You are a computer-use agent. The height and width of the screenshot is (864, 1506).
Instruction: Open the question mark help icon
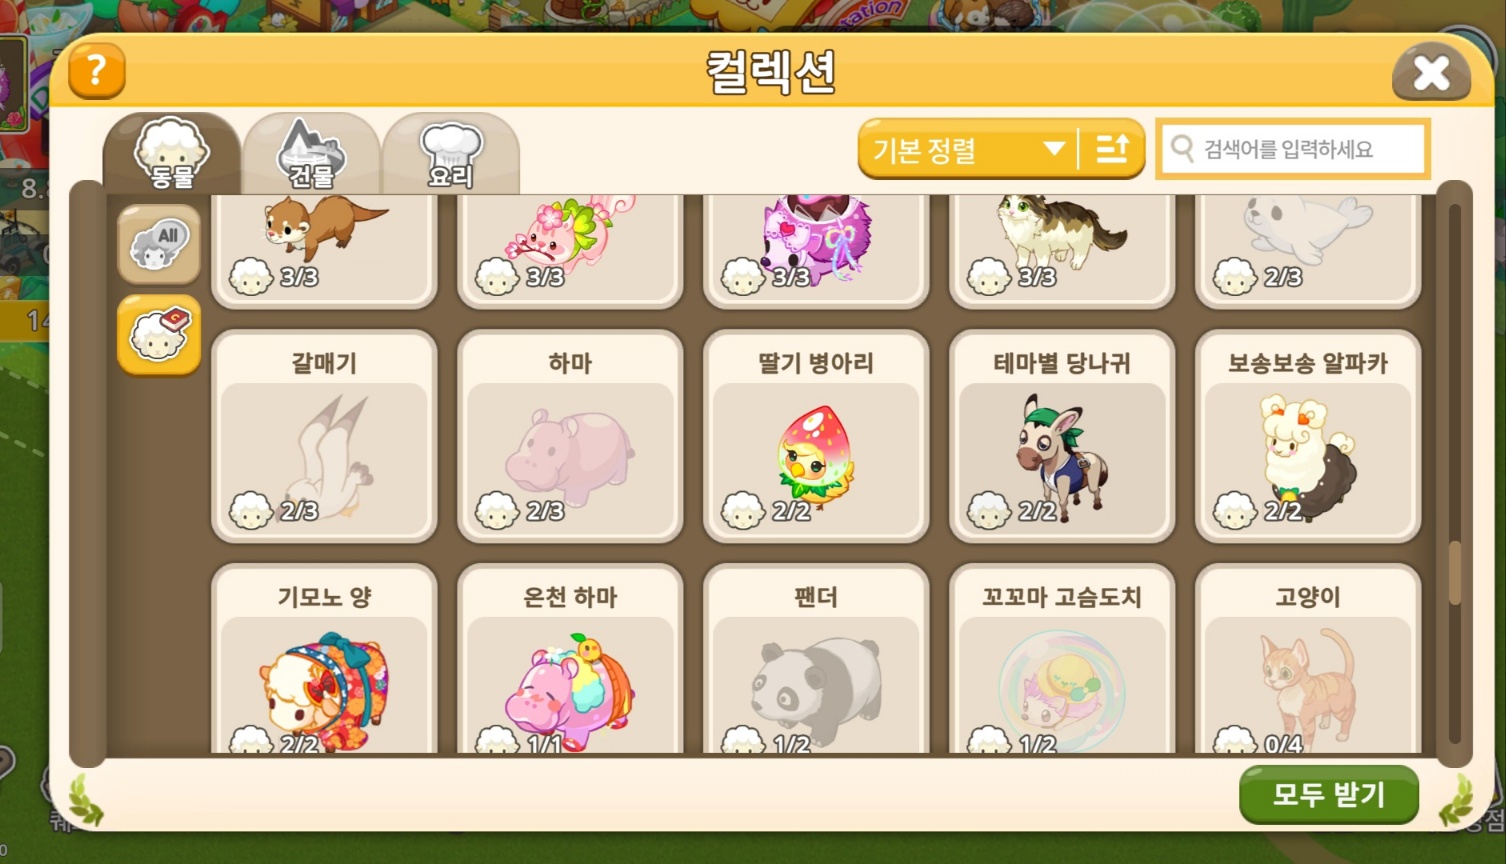coord(96,71)
